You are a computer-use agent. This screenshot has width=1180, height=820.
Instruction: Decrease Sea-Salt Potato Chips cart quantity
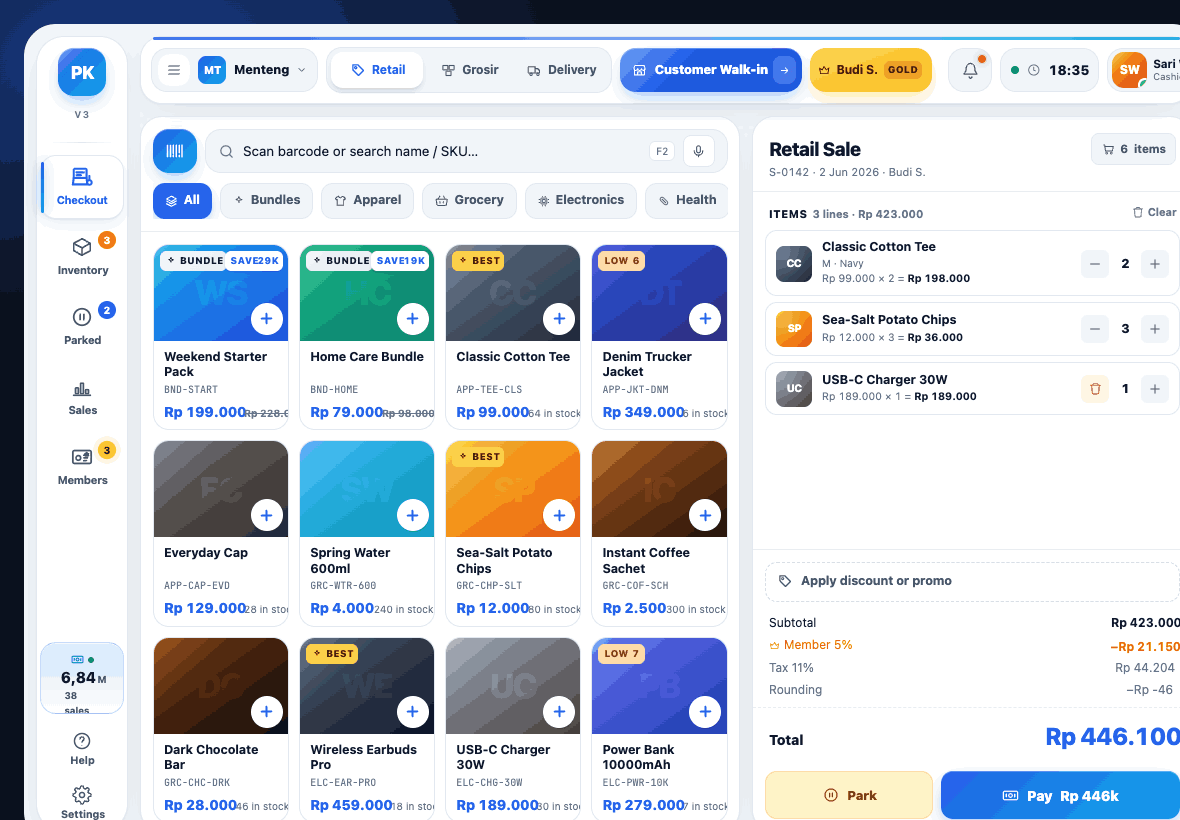[1095, 329]
